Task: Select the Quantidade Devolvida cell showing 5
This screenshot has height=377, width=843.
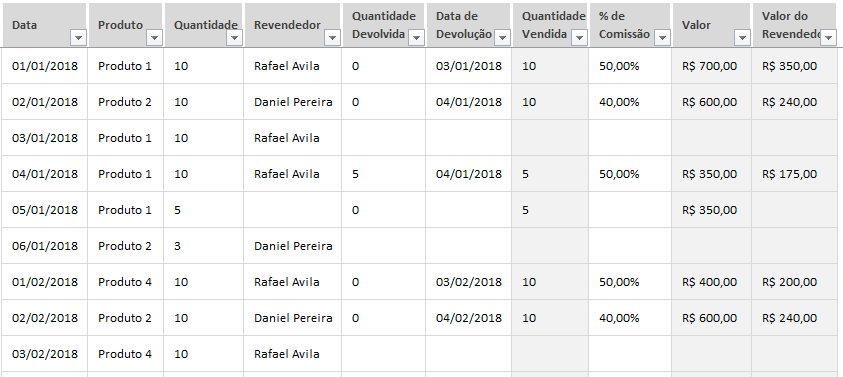Action: click(x=383, y=174)
